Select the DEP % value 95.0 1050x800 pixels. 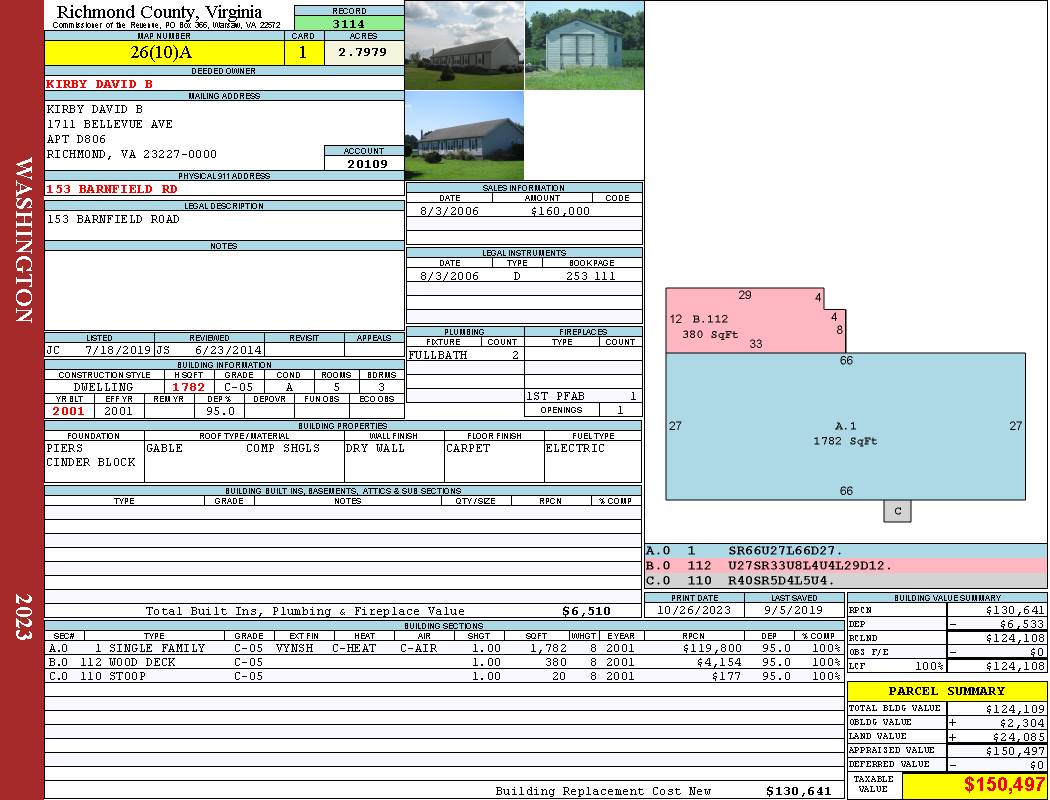(220, 411)
